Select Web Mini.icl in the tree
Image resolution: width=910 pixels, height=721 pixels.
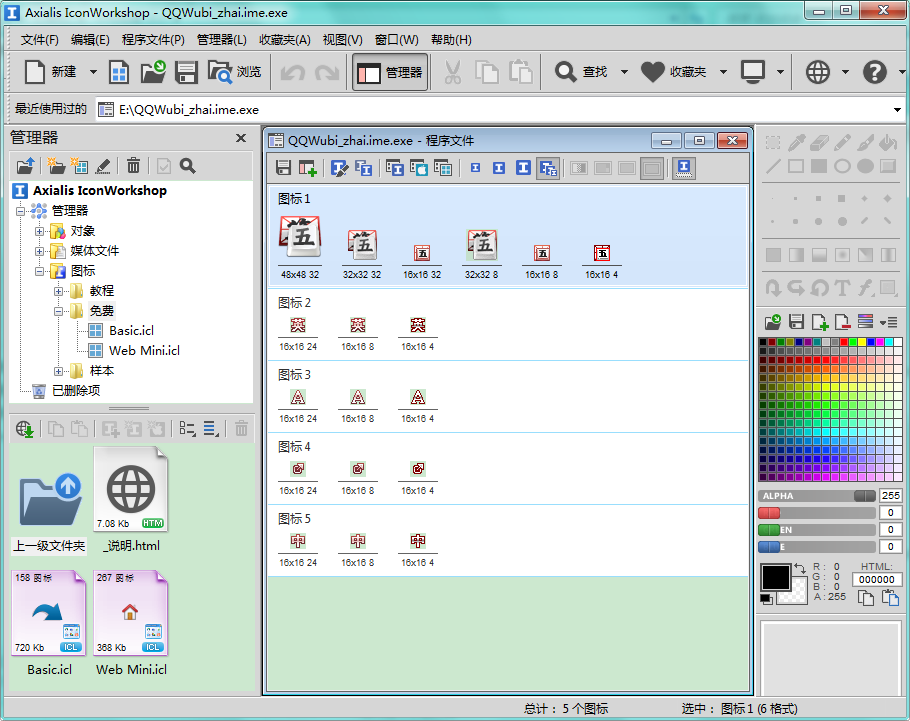pyautogui.click(x=144, y=351)
